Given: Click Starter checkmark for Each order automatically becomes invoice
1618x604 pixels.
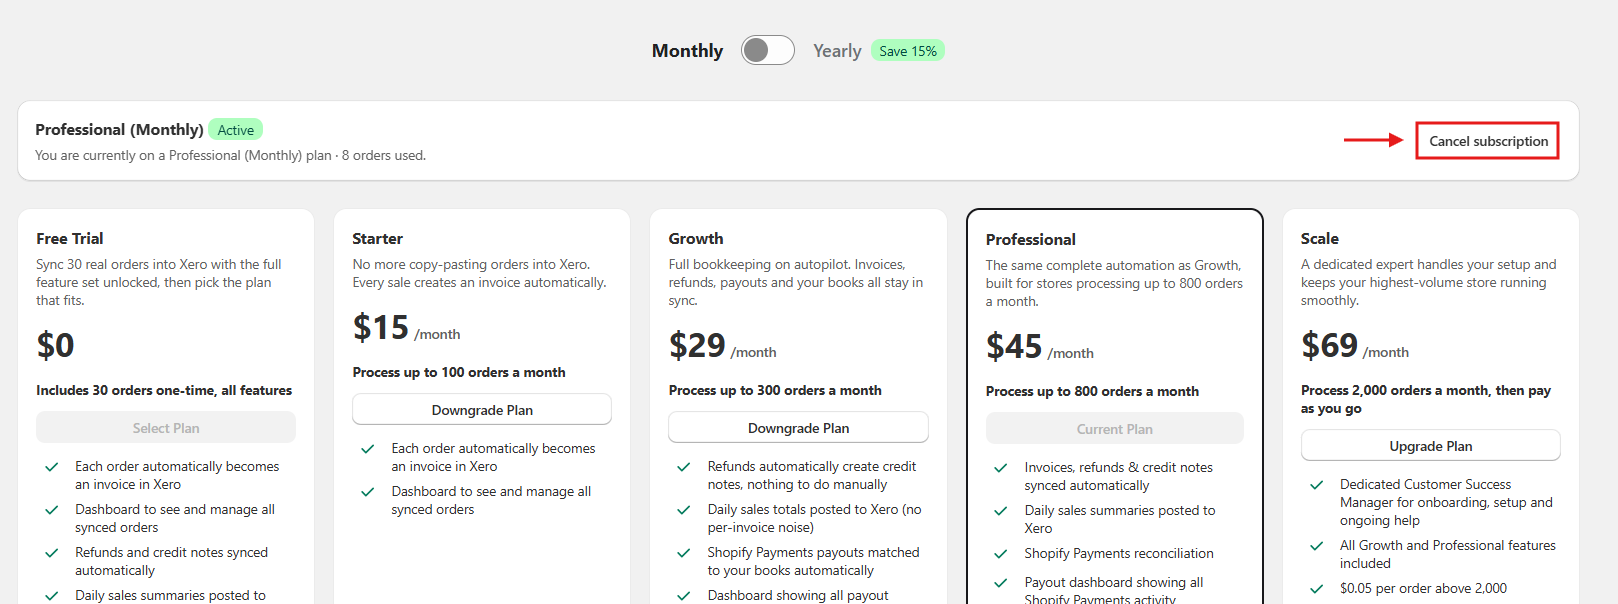Looking at the screenshot, I should click(368, 449).
